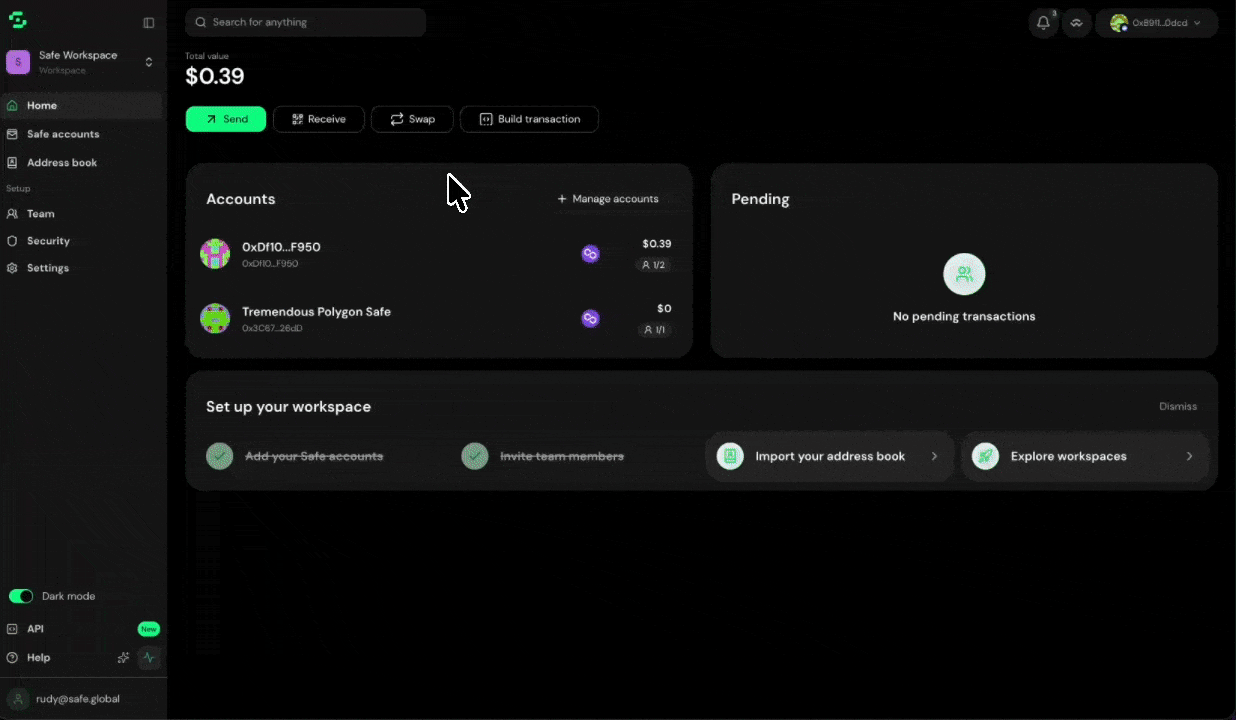Screen dimensions: 1236x720
Task: Open the Team page
Action: (82, 214)
